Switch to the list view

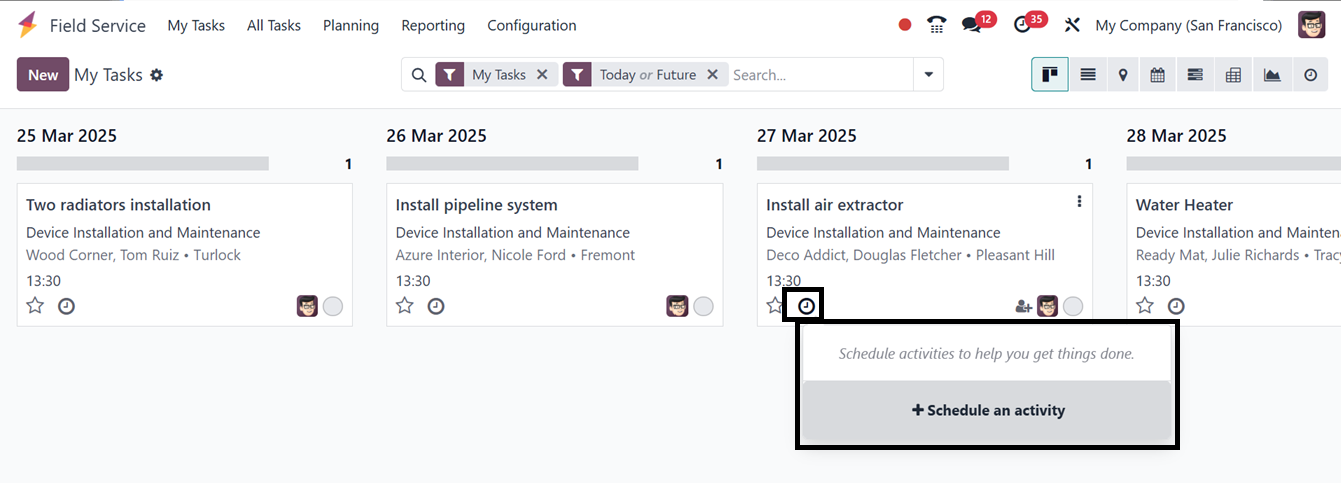1088,75
